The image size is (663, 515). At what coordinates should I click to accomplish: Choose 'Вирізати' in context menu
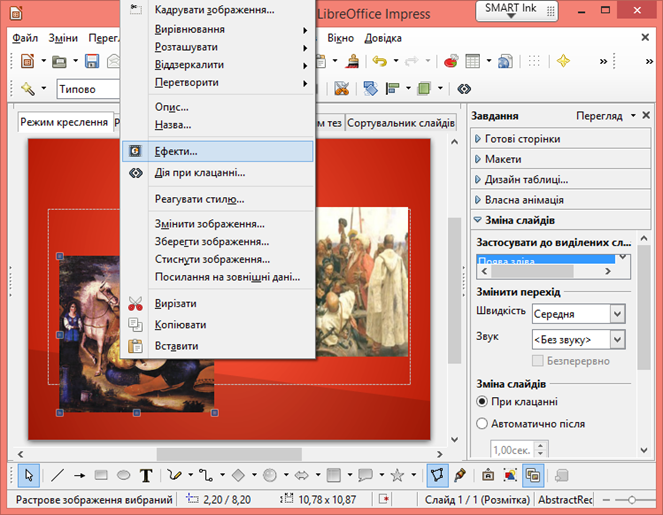tap(217, 304)
